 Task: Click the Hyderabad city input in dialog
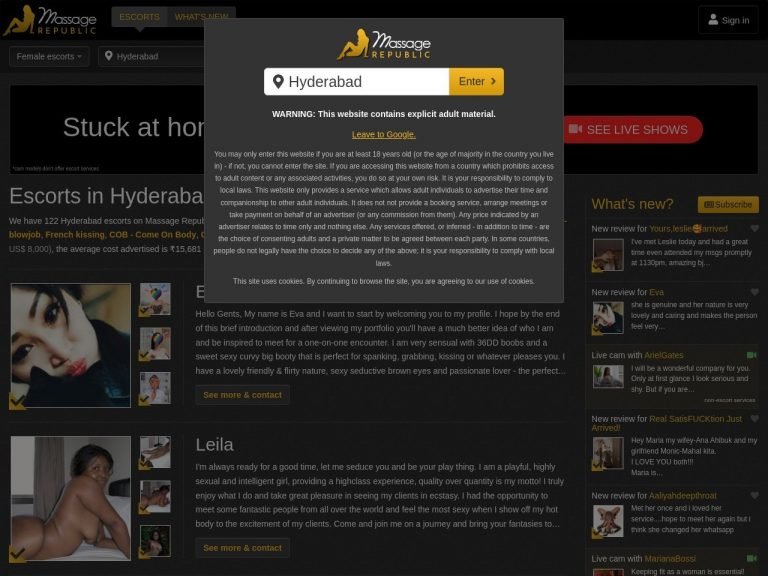coord(360,82)
